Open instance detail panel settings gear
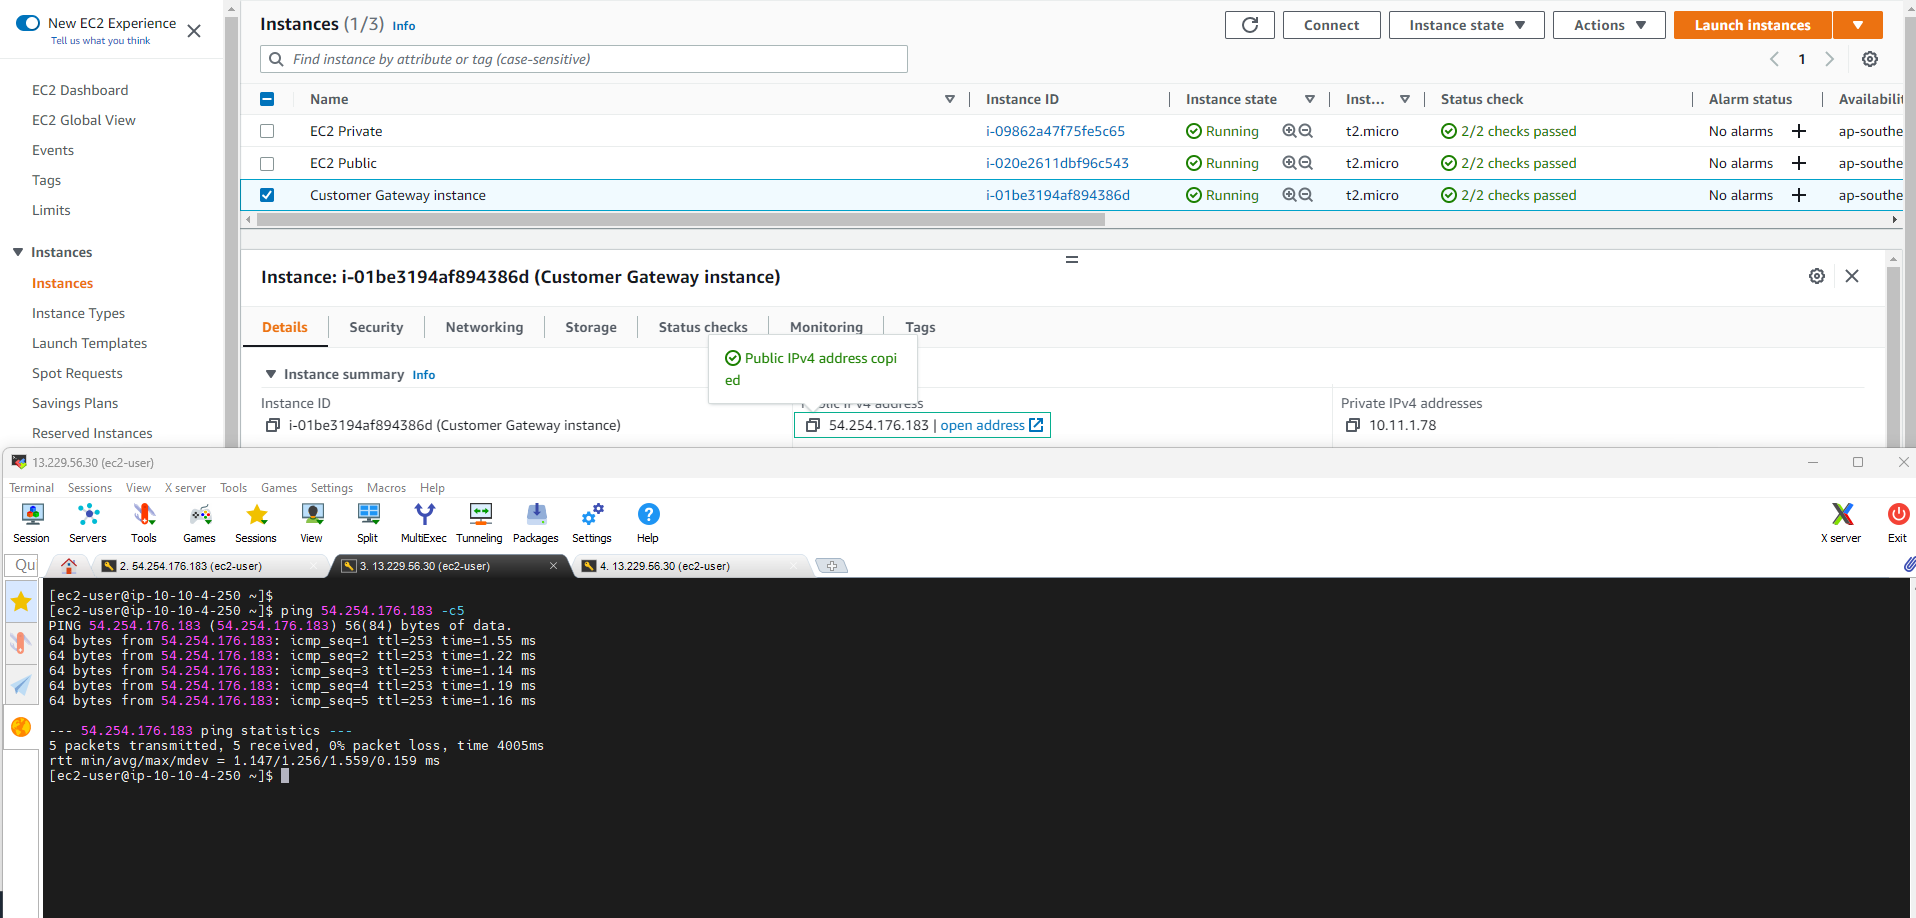This screenshot has width=1916, height=918. [x=1817, y=276]
